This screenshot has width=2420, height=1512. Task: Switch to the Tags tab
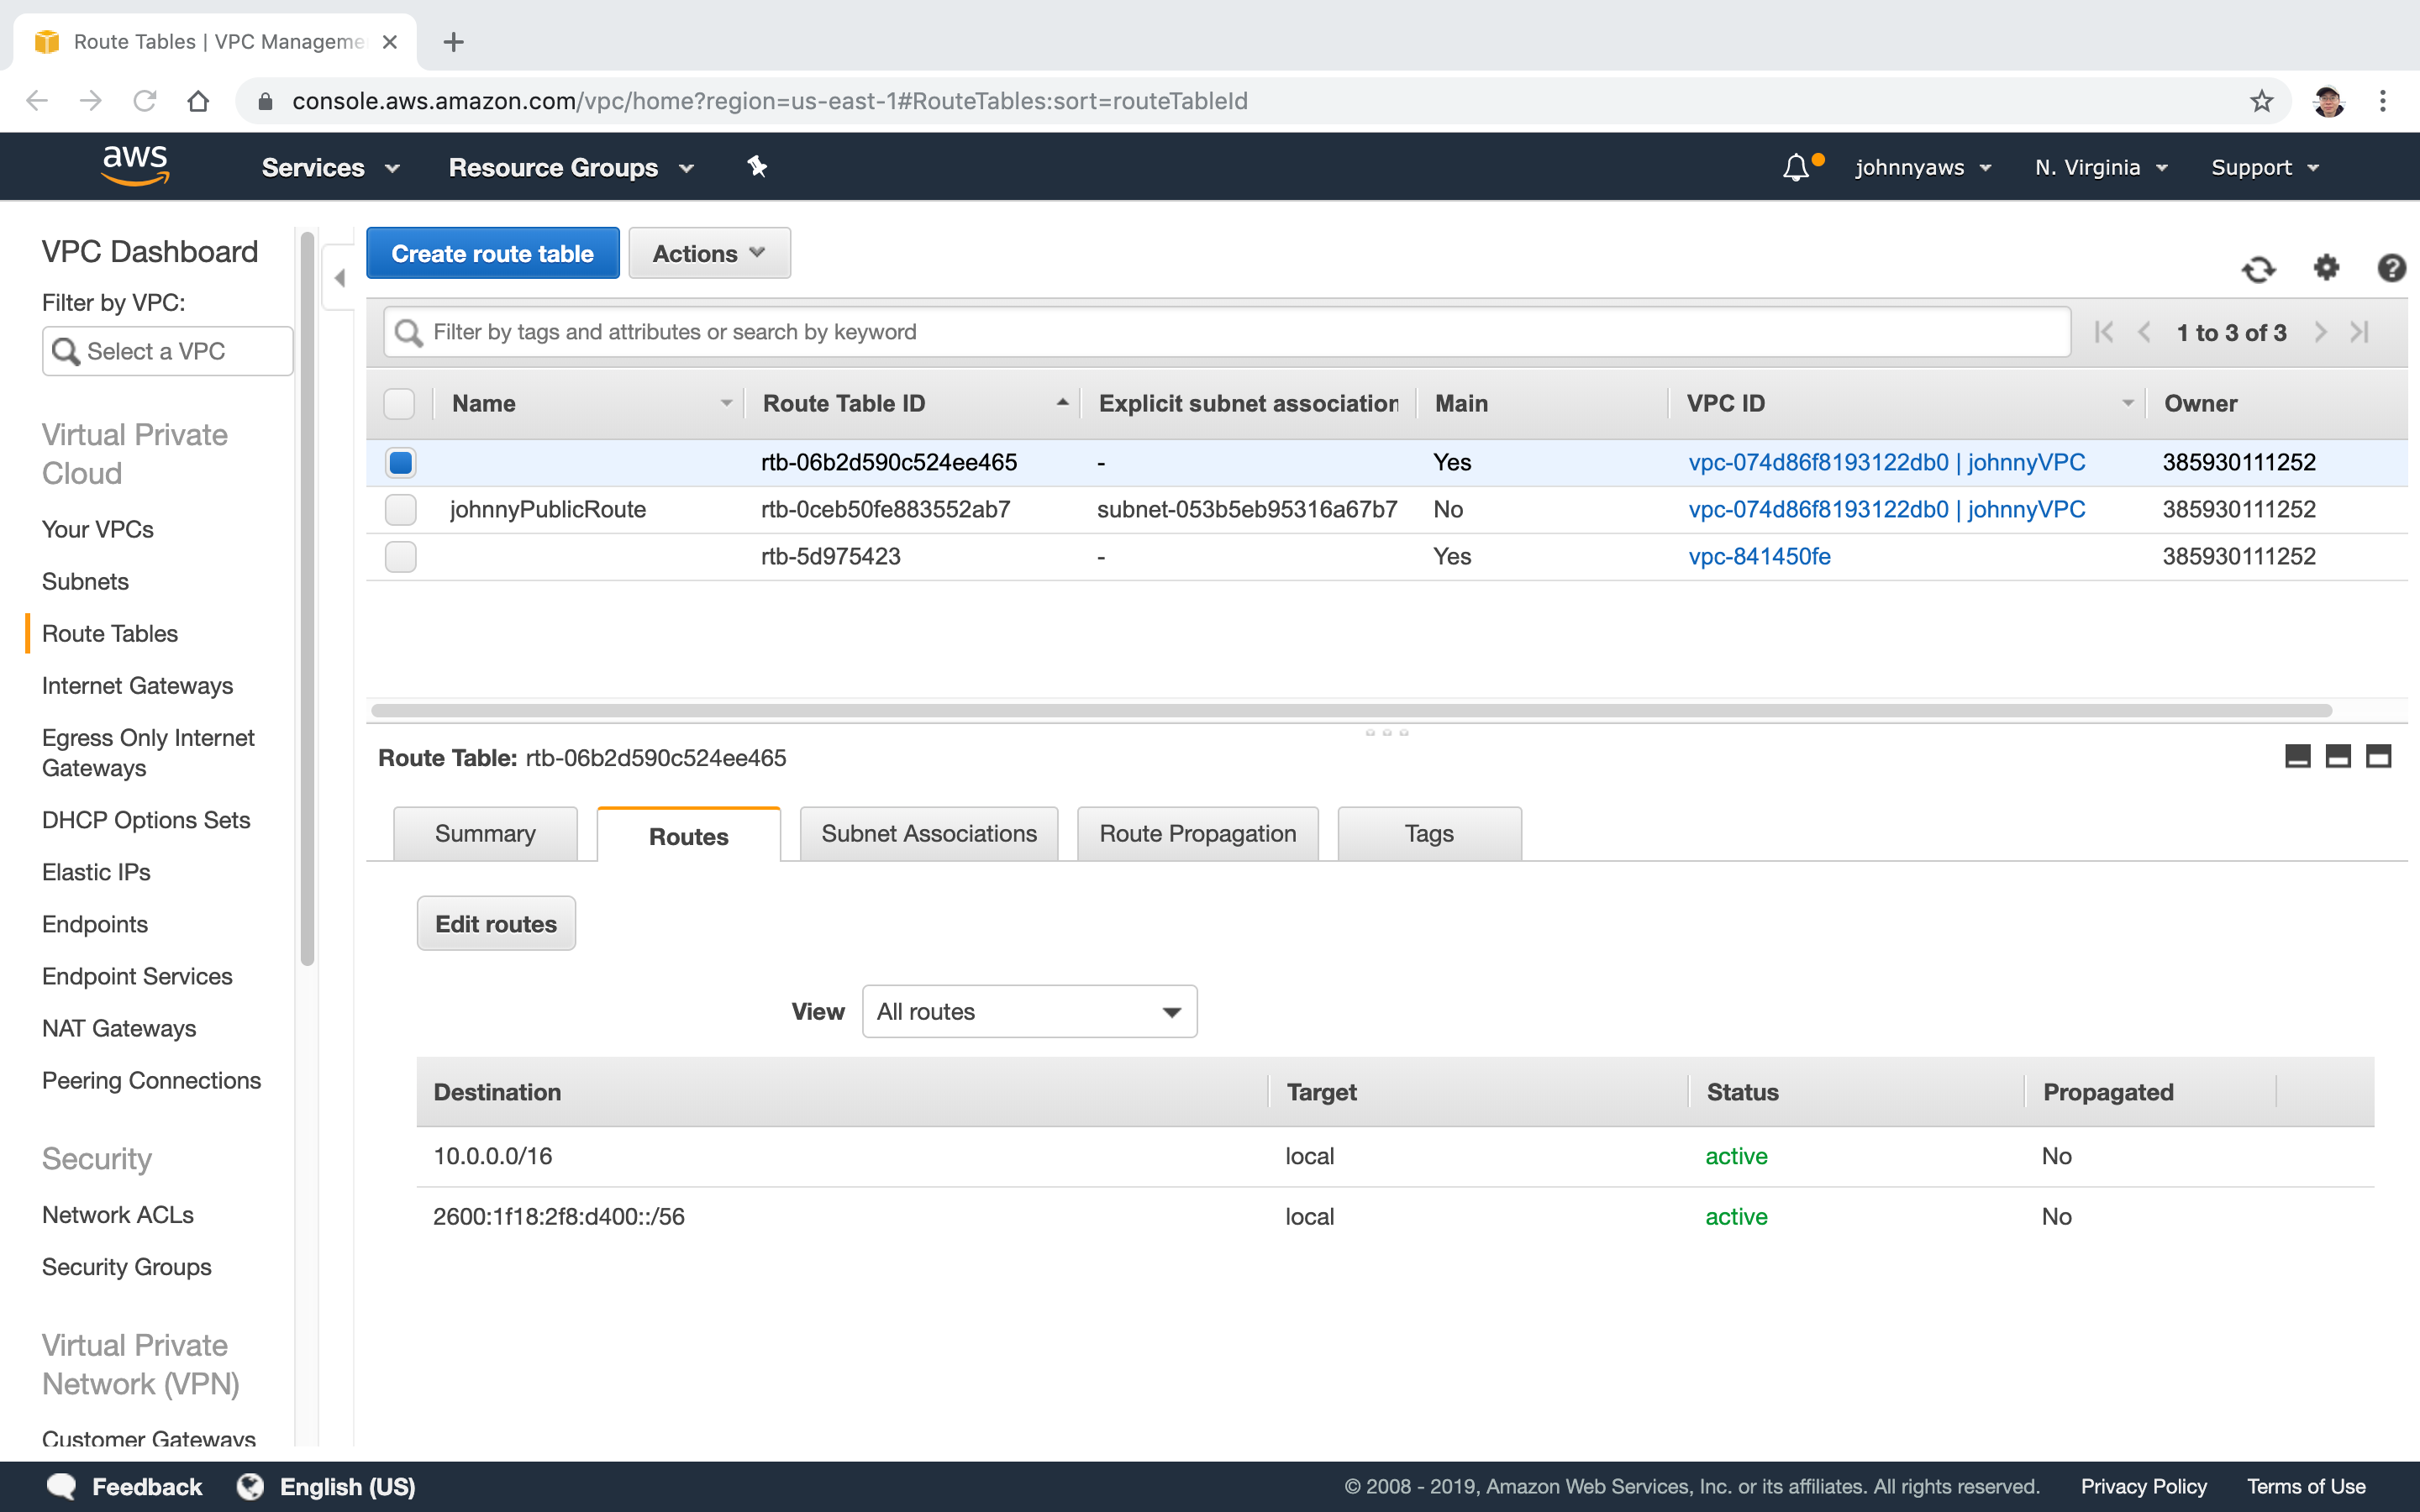pyautogui.click(x=1429, y=833)
